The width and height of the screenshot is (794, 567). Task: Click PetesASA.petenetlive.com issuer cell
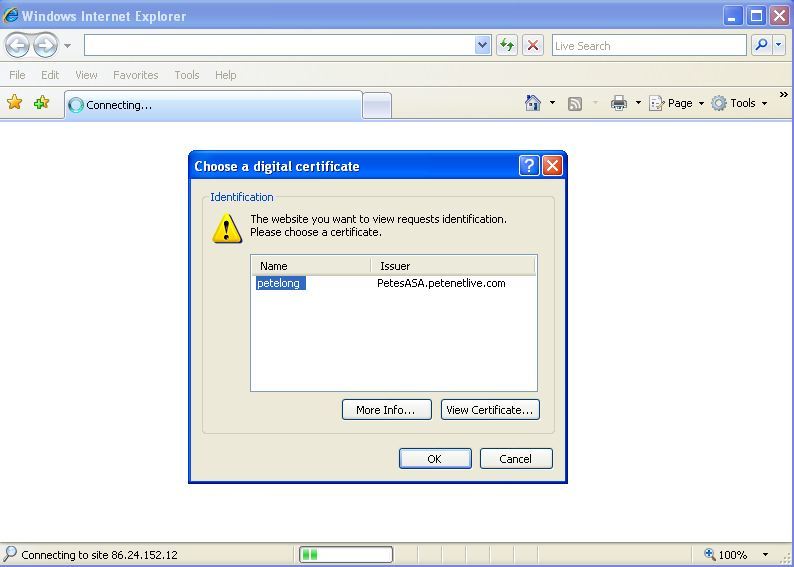coord(441,283)
